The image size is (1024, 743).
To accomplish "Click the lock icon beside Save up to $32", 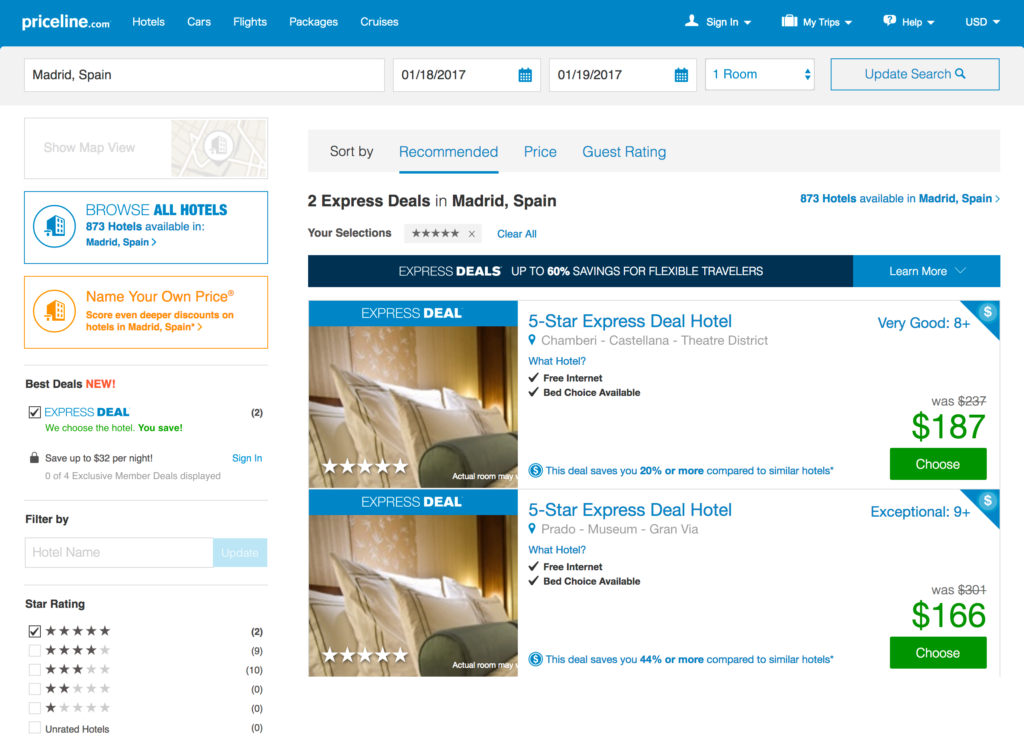I will tap(34, 458).
